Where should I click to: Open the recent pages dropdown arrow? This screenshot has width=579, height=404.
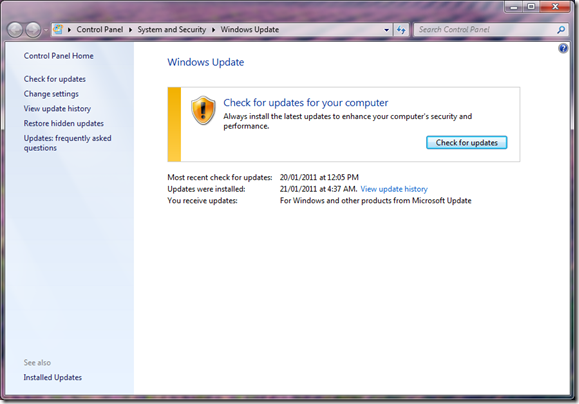[x=45, y=30]
